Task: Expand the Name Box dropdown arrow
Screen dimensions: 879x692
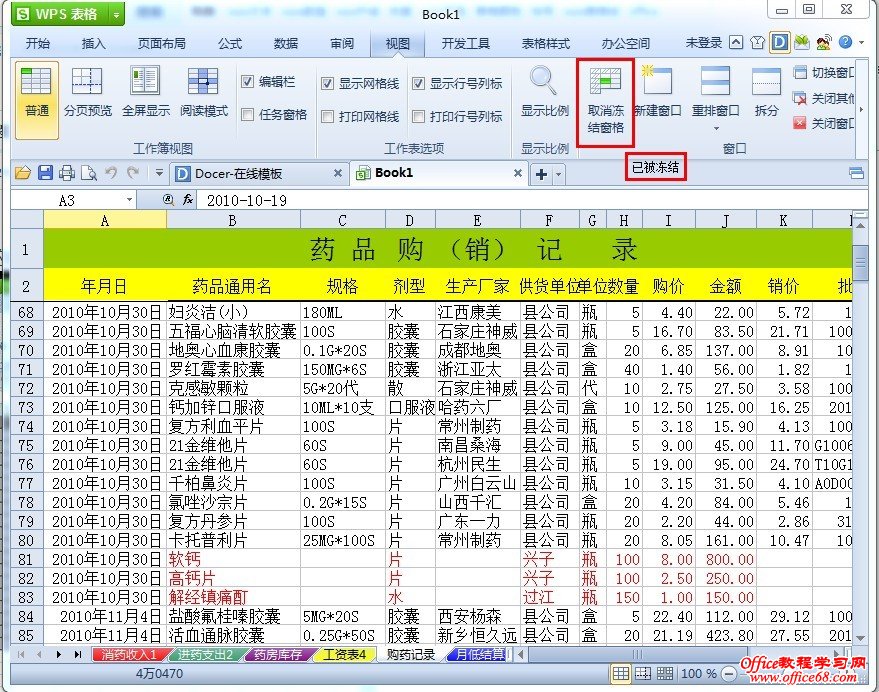Action: pos(129,200)
